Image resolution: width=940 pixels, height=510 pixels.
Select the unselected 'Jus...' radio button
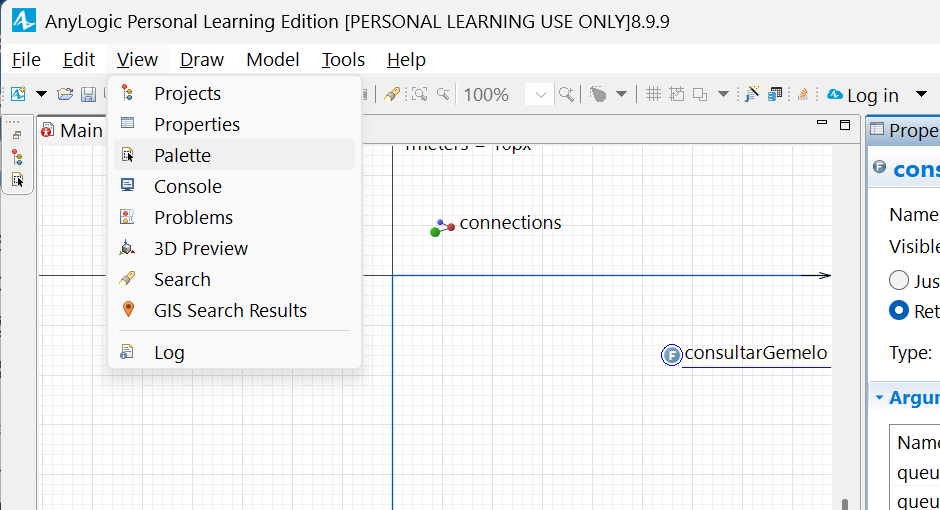(x=899, y=280)
